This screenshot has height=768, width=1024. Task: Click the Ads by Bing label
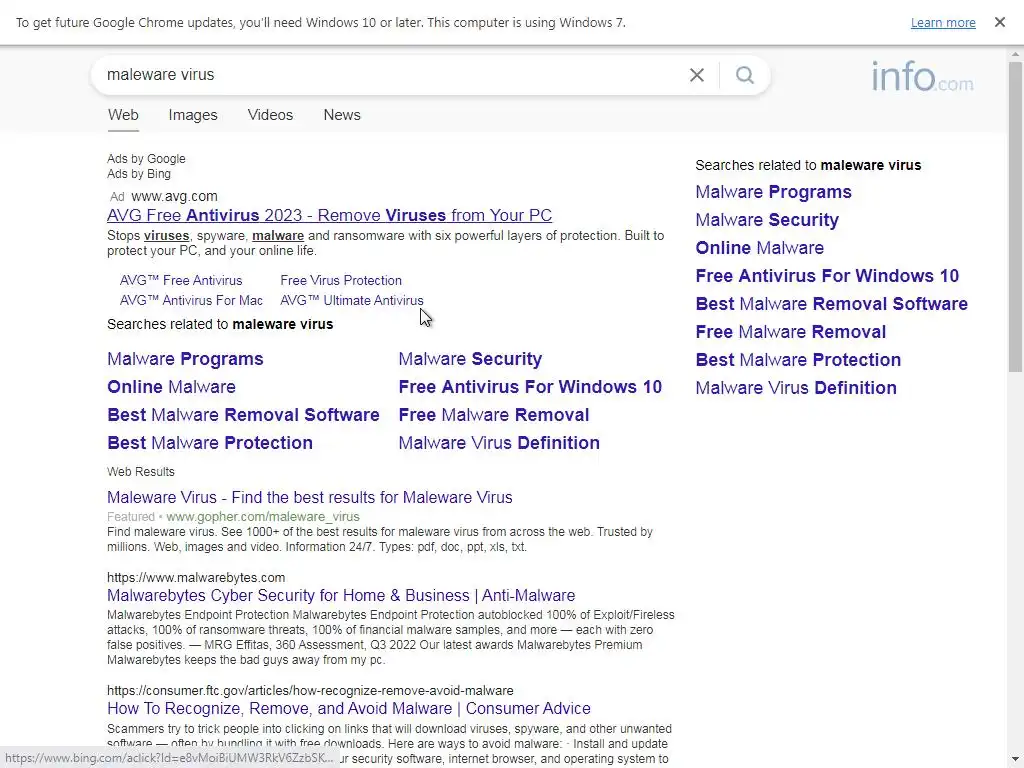coord(139,174)
